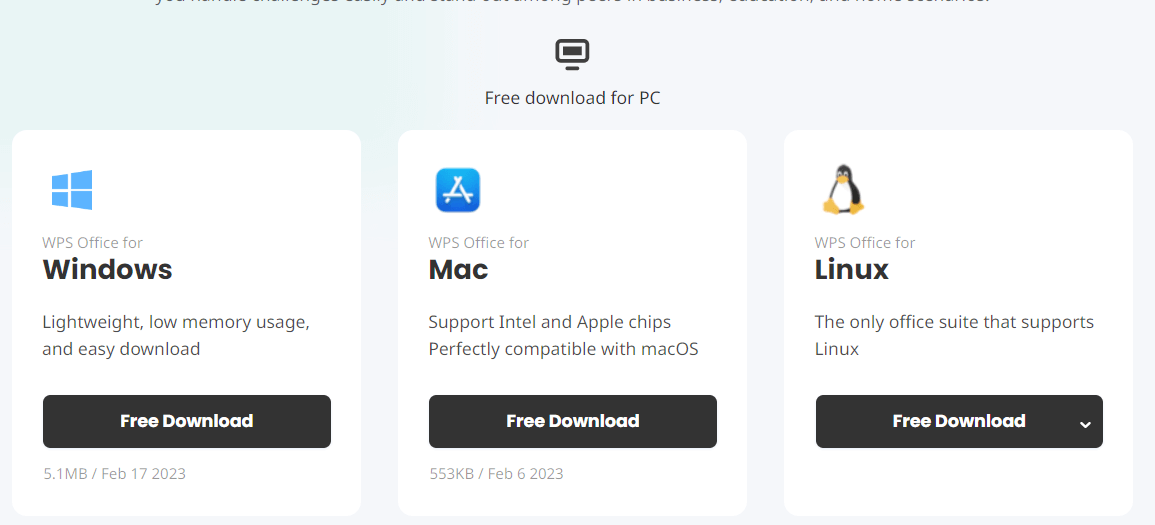The width and height of the screenshot is (1155, 525).
Task: Click the 553KB / Feb 6 2023 text
Action: pos(496,473)
